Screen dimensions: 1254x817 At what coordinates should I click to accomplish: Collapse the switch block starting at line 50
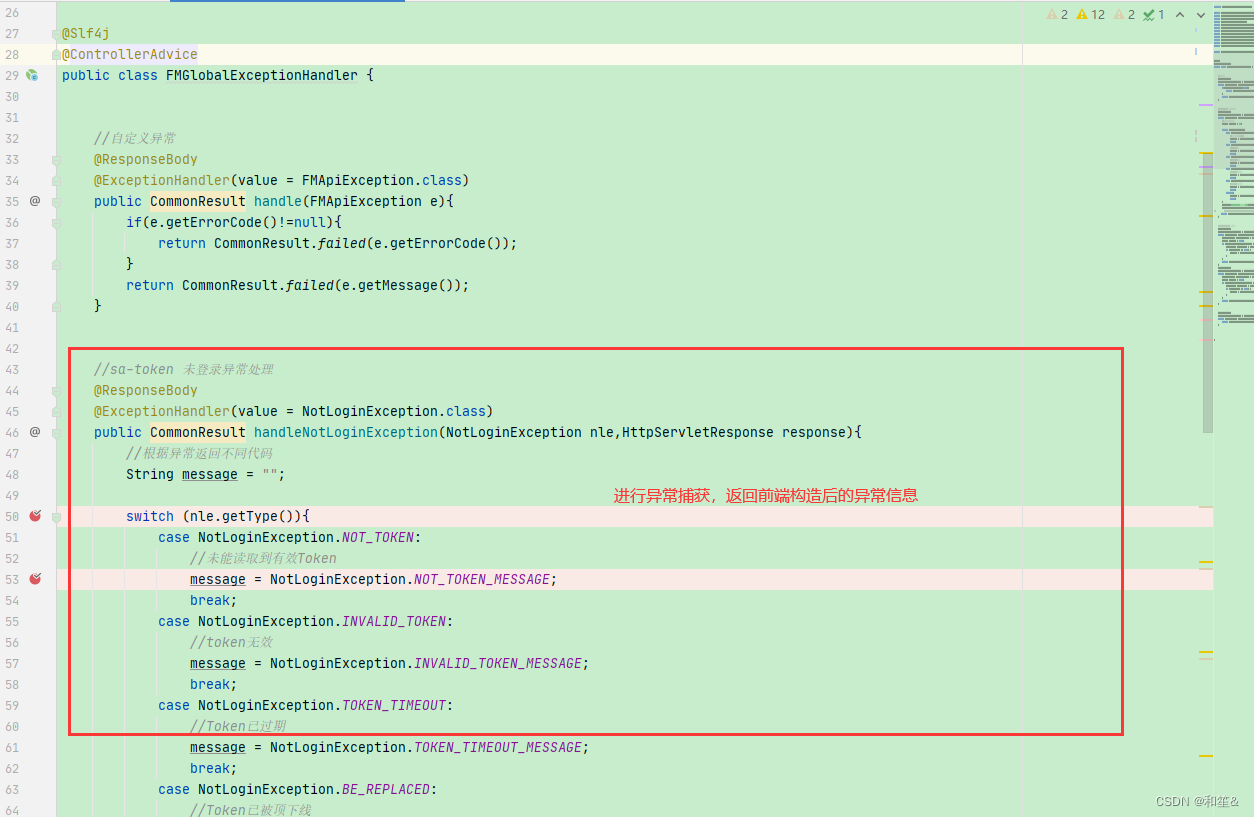pos(56,516)
